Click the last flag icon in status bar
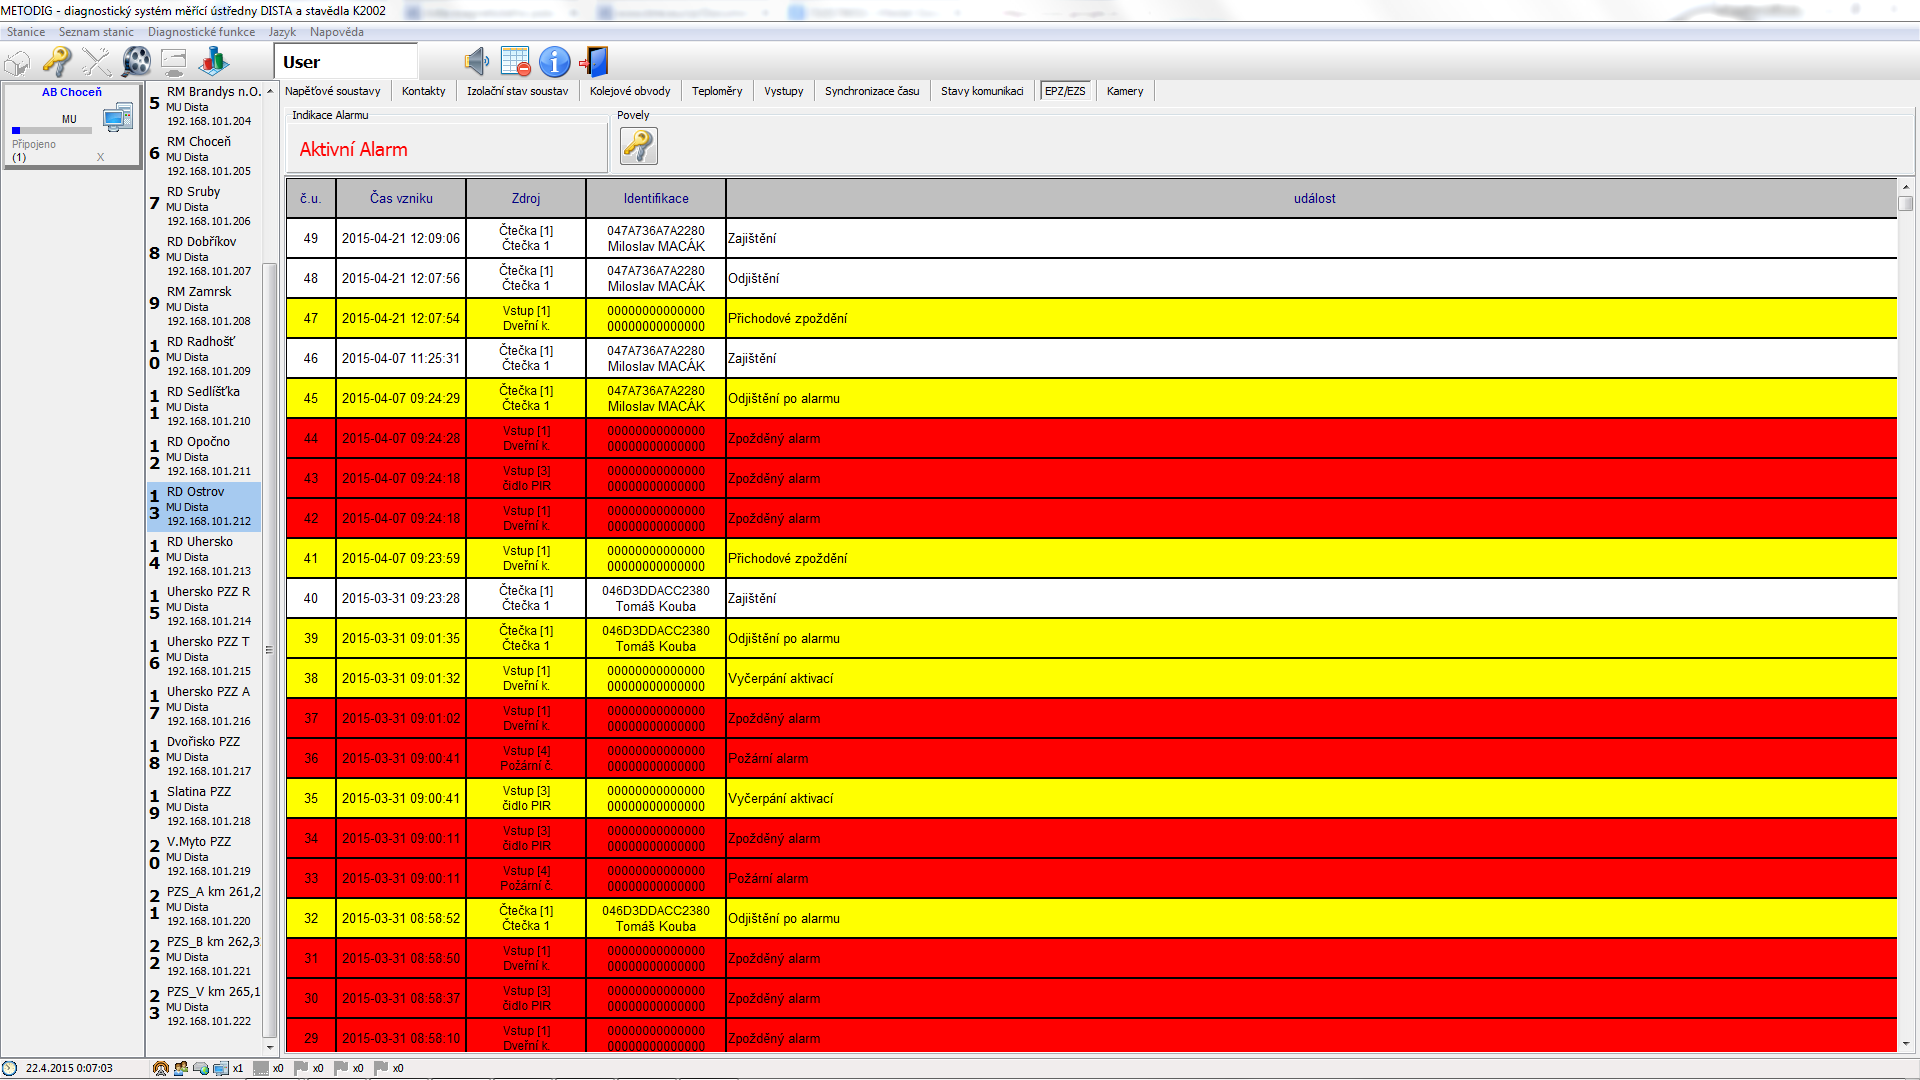 coord(381,1068)
